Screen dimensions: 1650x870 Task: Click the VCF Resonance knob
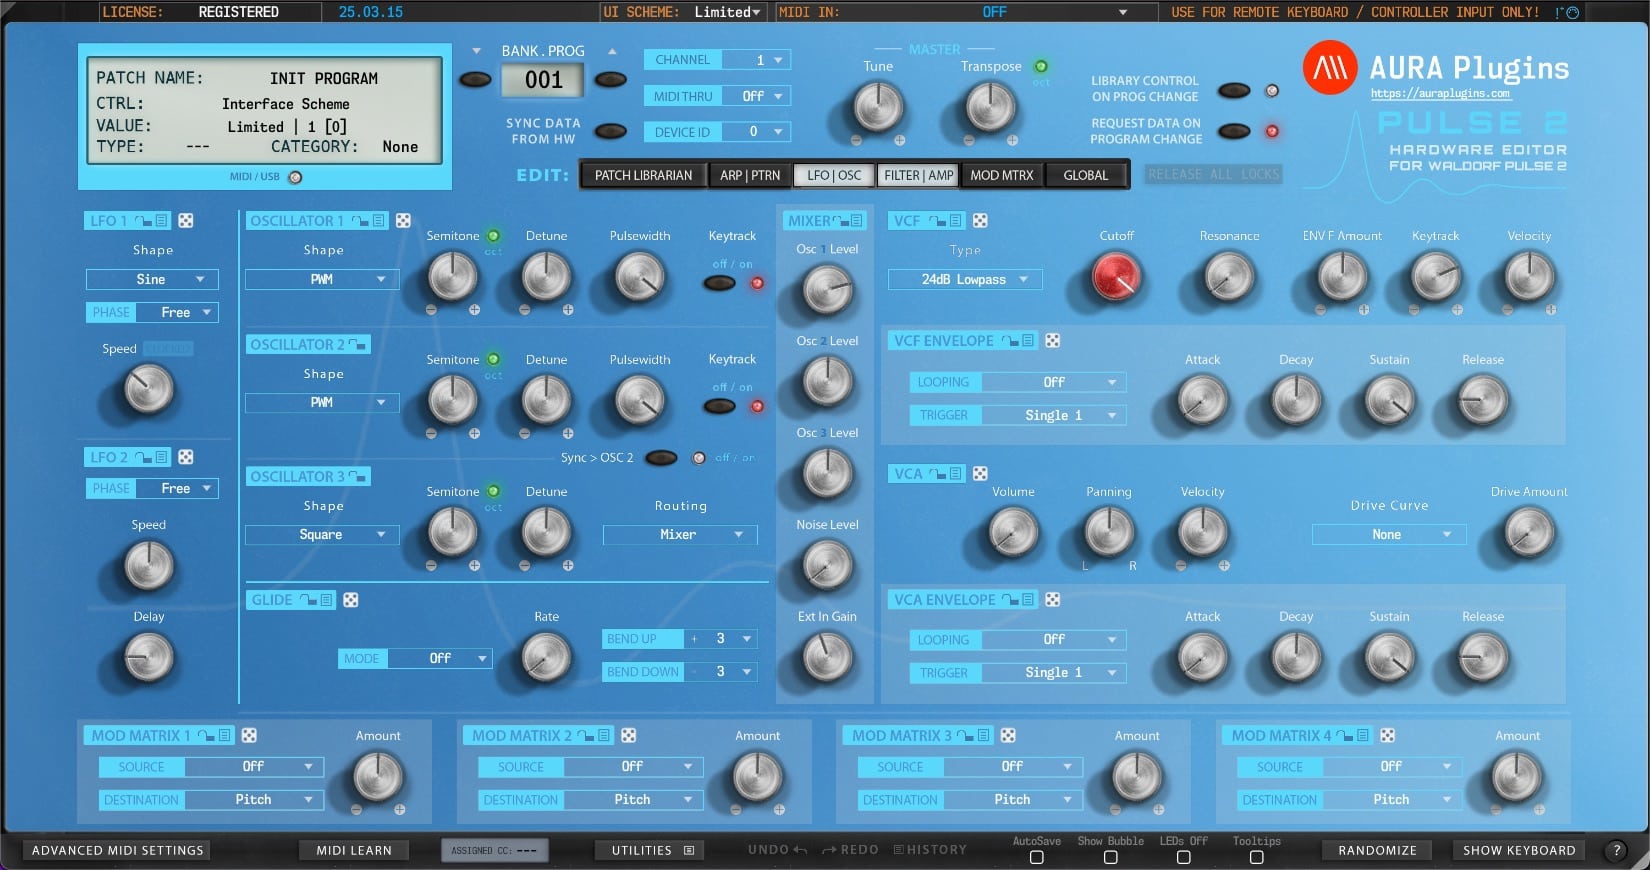click(x=1229, y=277)
